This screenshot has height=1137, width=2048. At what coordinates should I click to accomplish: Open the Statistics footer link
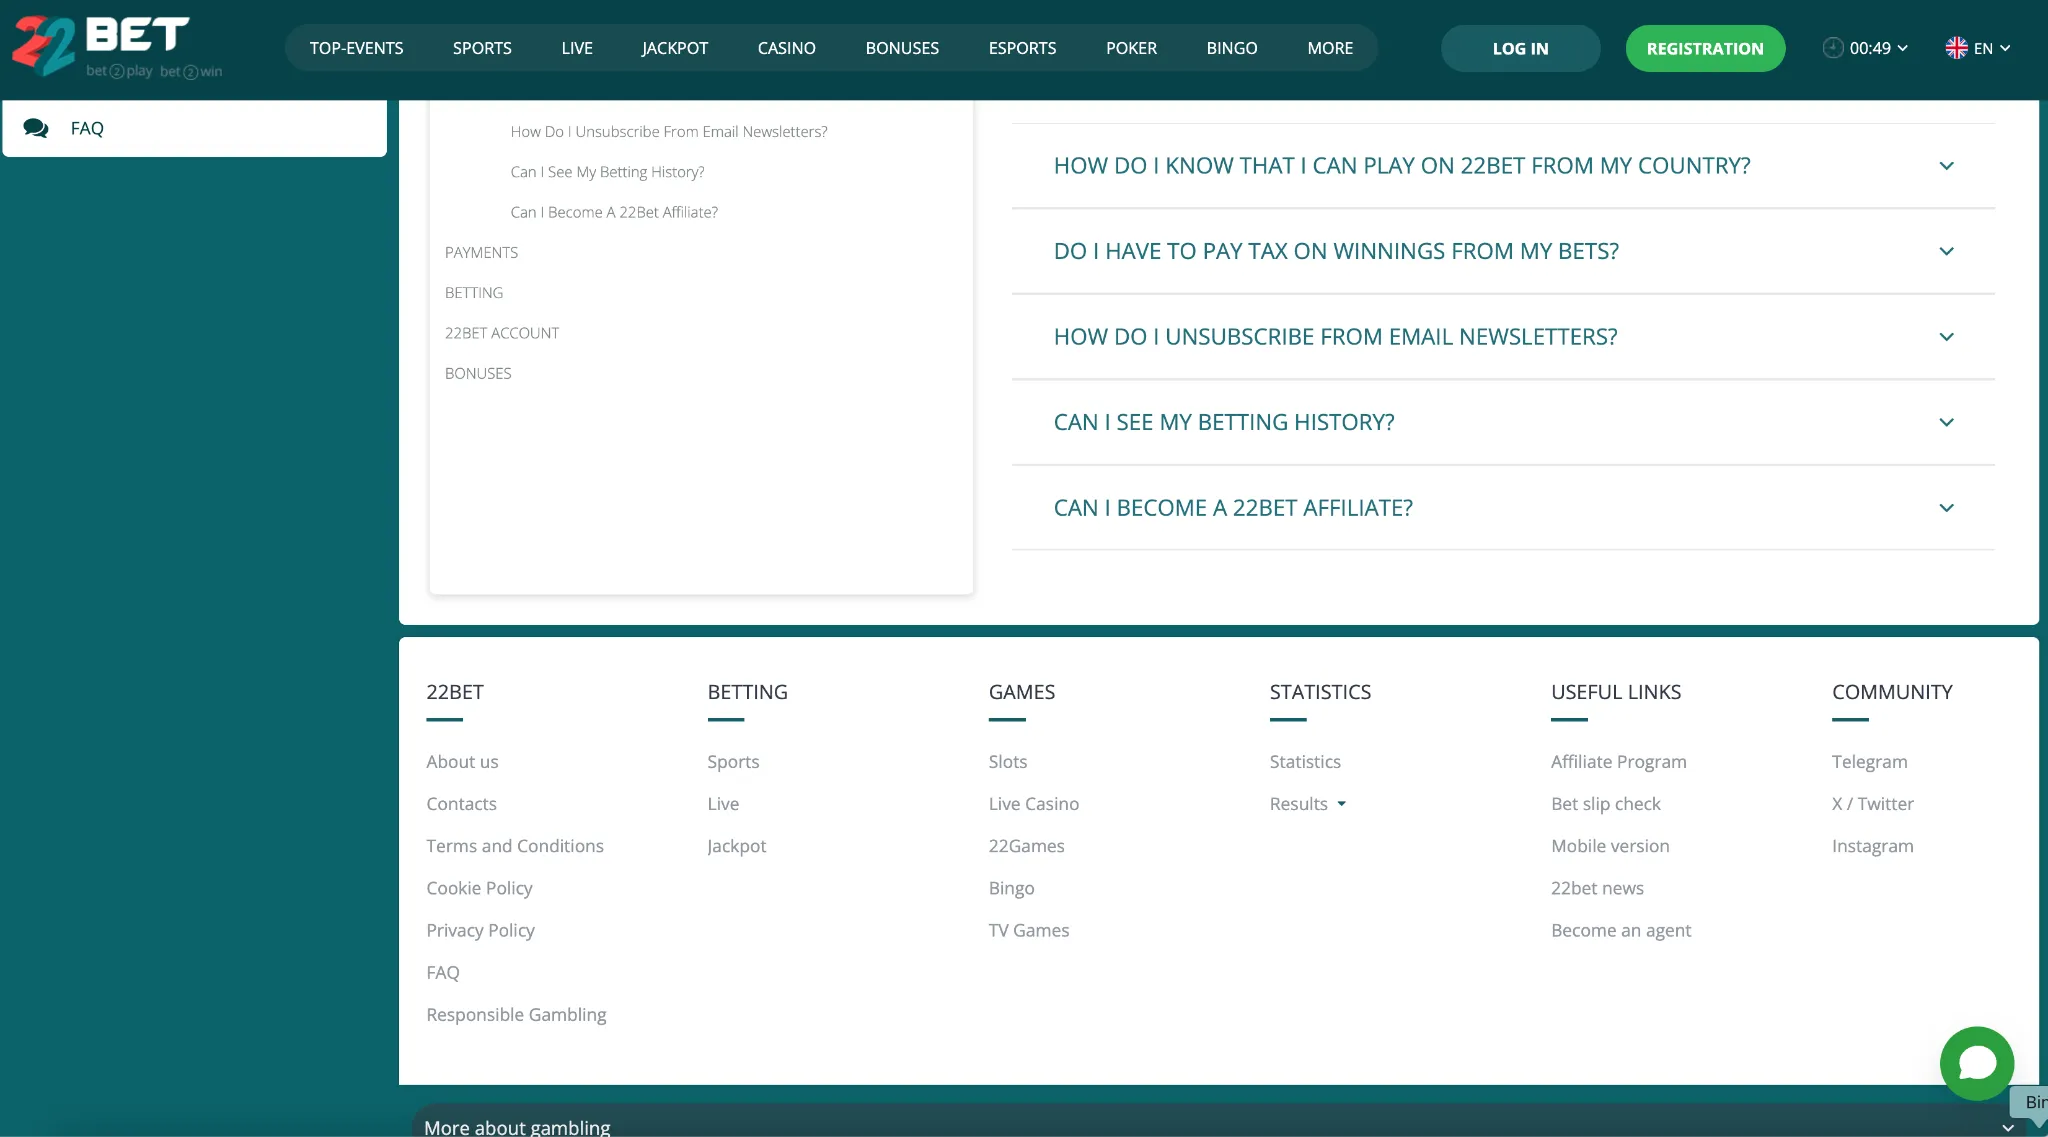pos(1305,762)
